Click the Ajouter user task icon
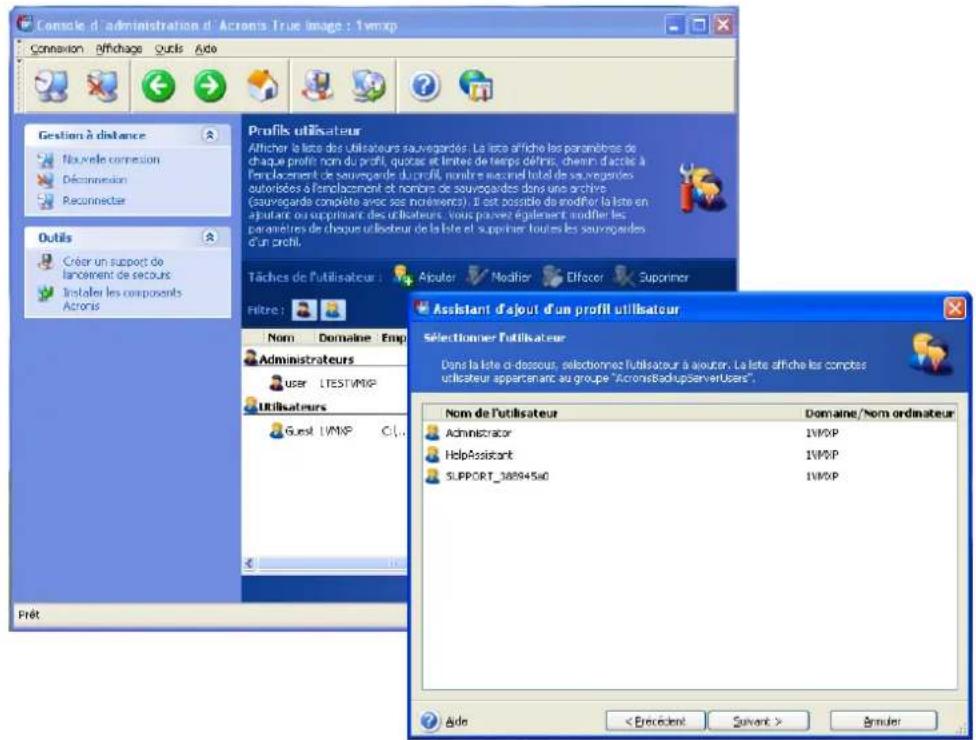976x740 pixels. [x=403, y=276]
